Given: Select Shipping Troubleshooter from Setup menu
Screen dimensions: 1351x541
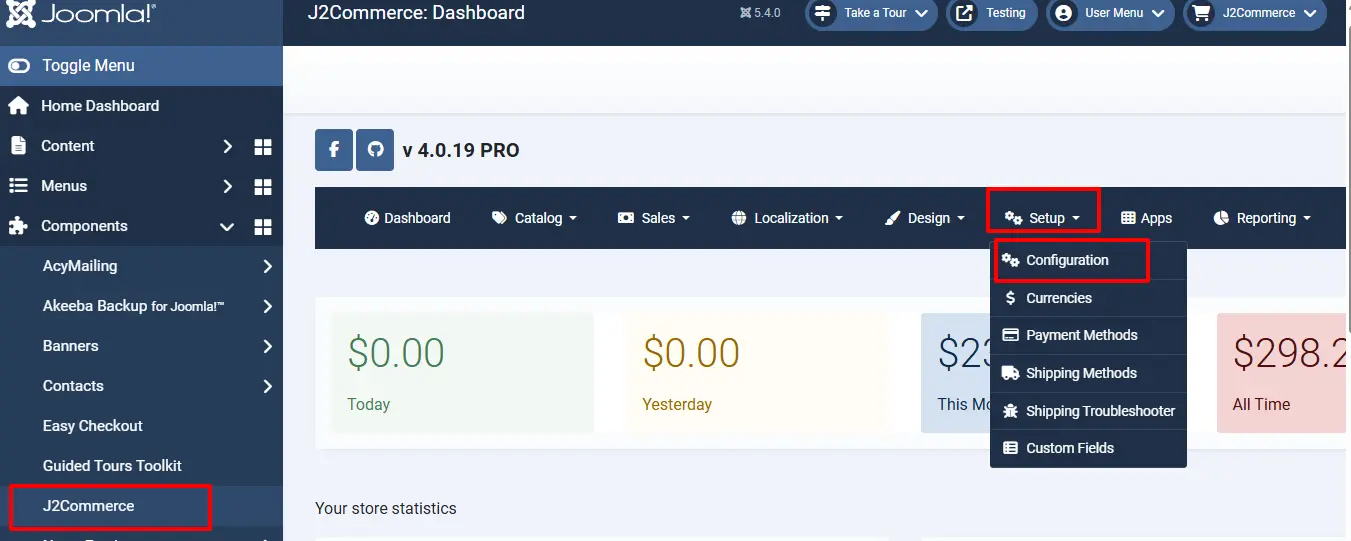Looking at the screenshot, I should tap(1088, 411).
